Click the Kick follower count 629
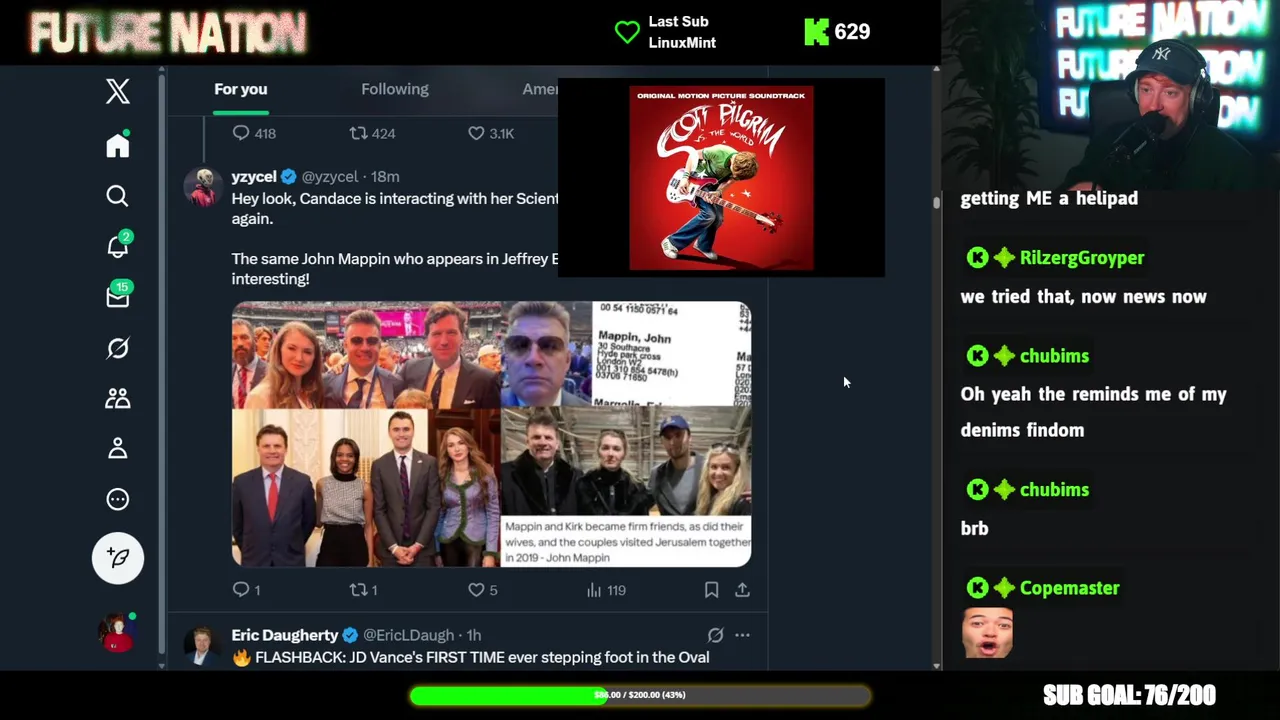 click(852, 32)
